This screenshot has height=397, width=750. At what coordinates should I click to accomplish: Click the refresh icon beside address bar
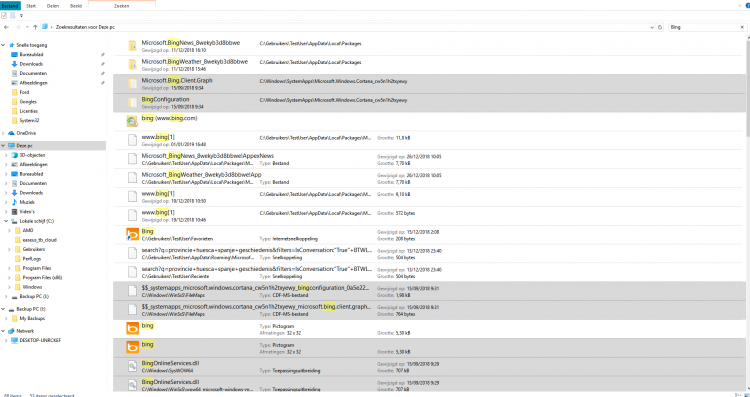tap(660, 27)
